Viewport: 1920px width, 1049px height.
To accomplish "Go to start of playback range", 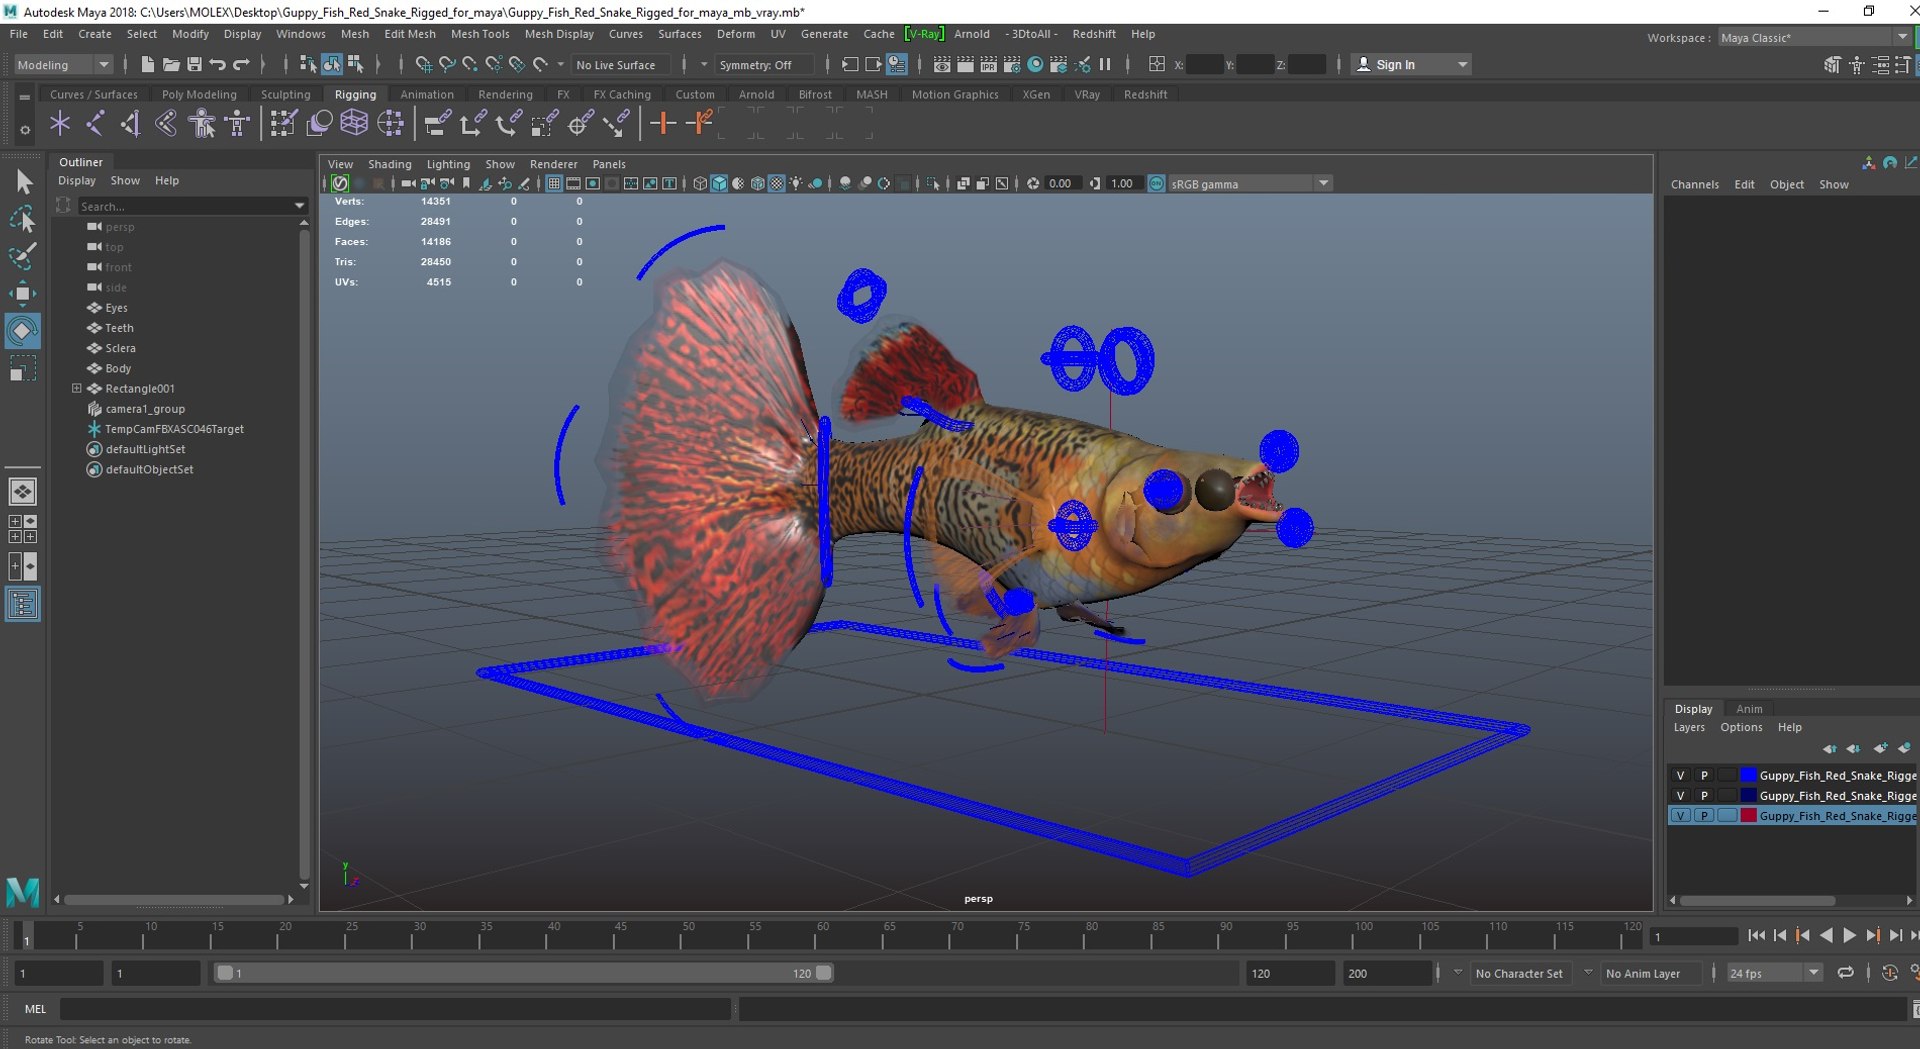I will tap(1756, 936).
